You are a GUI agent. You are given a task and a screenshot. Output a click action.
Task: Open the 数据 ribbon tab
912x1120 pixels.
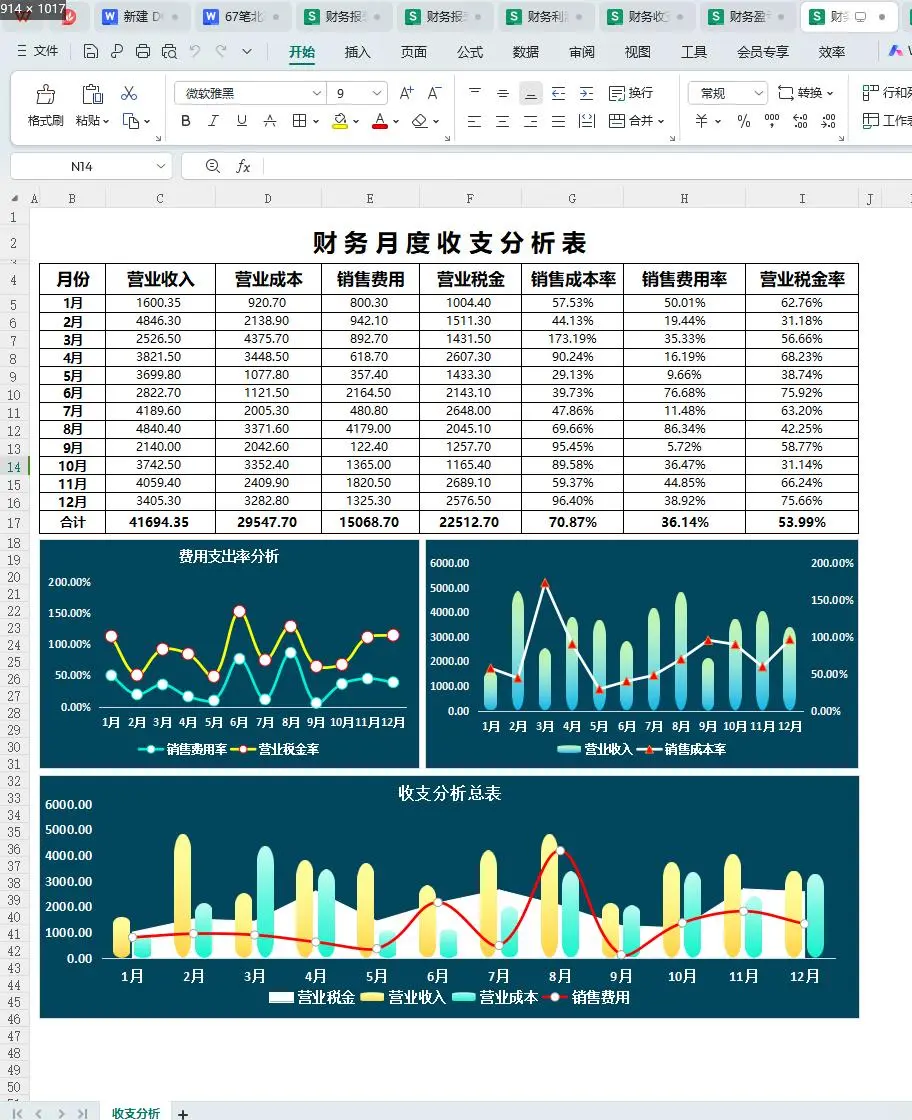(x=526, y=52)
